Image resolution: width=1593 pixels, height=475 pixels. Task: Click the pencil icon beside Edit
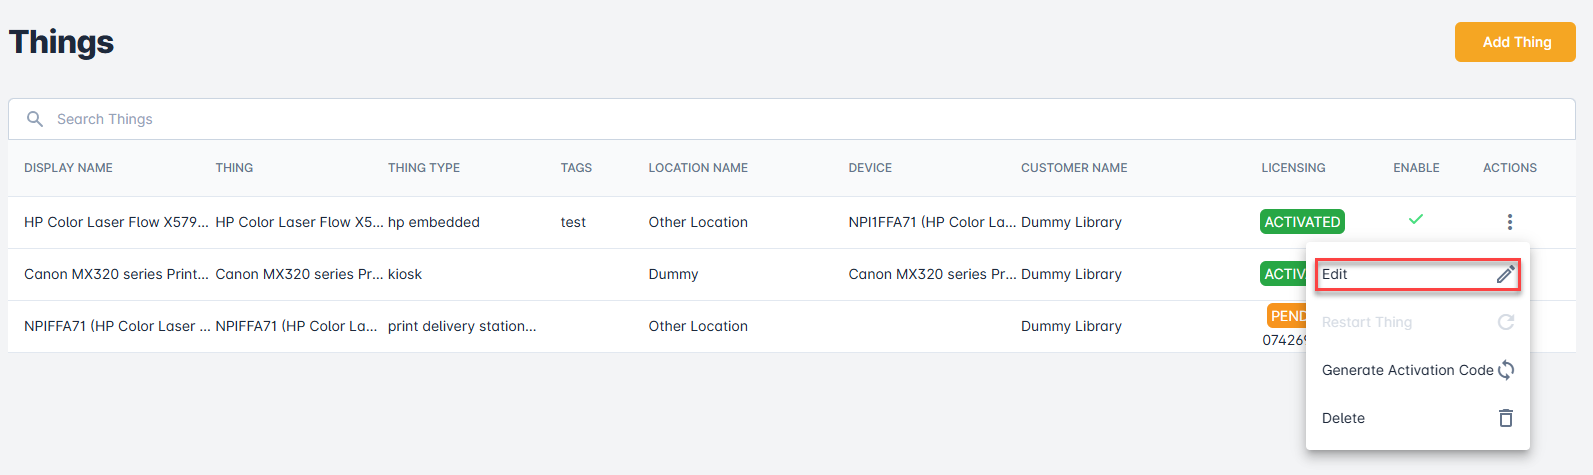click(x=1505, y=274)
